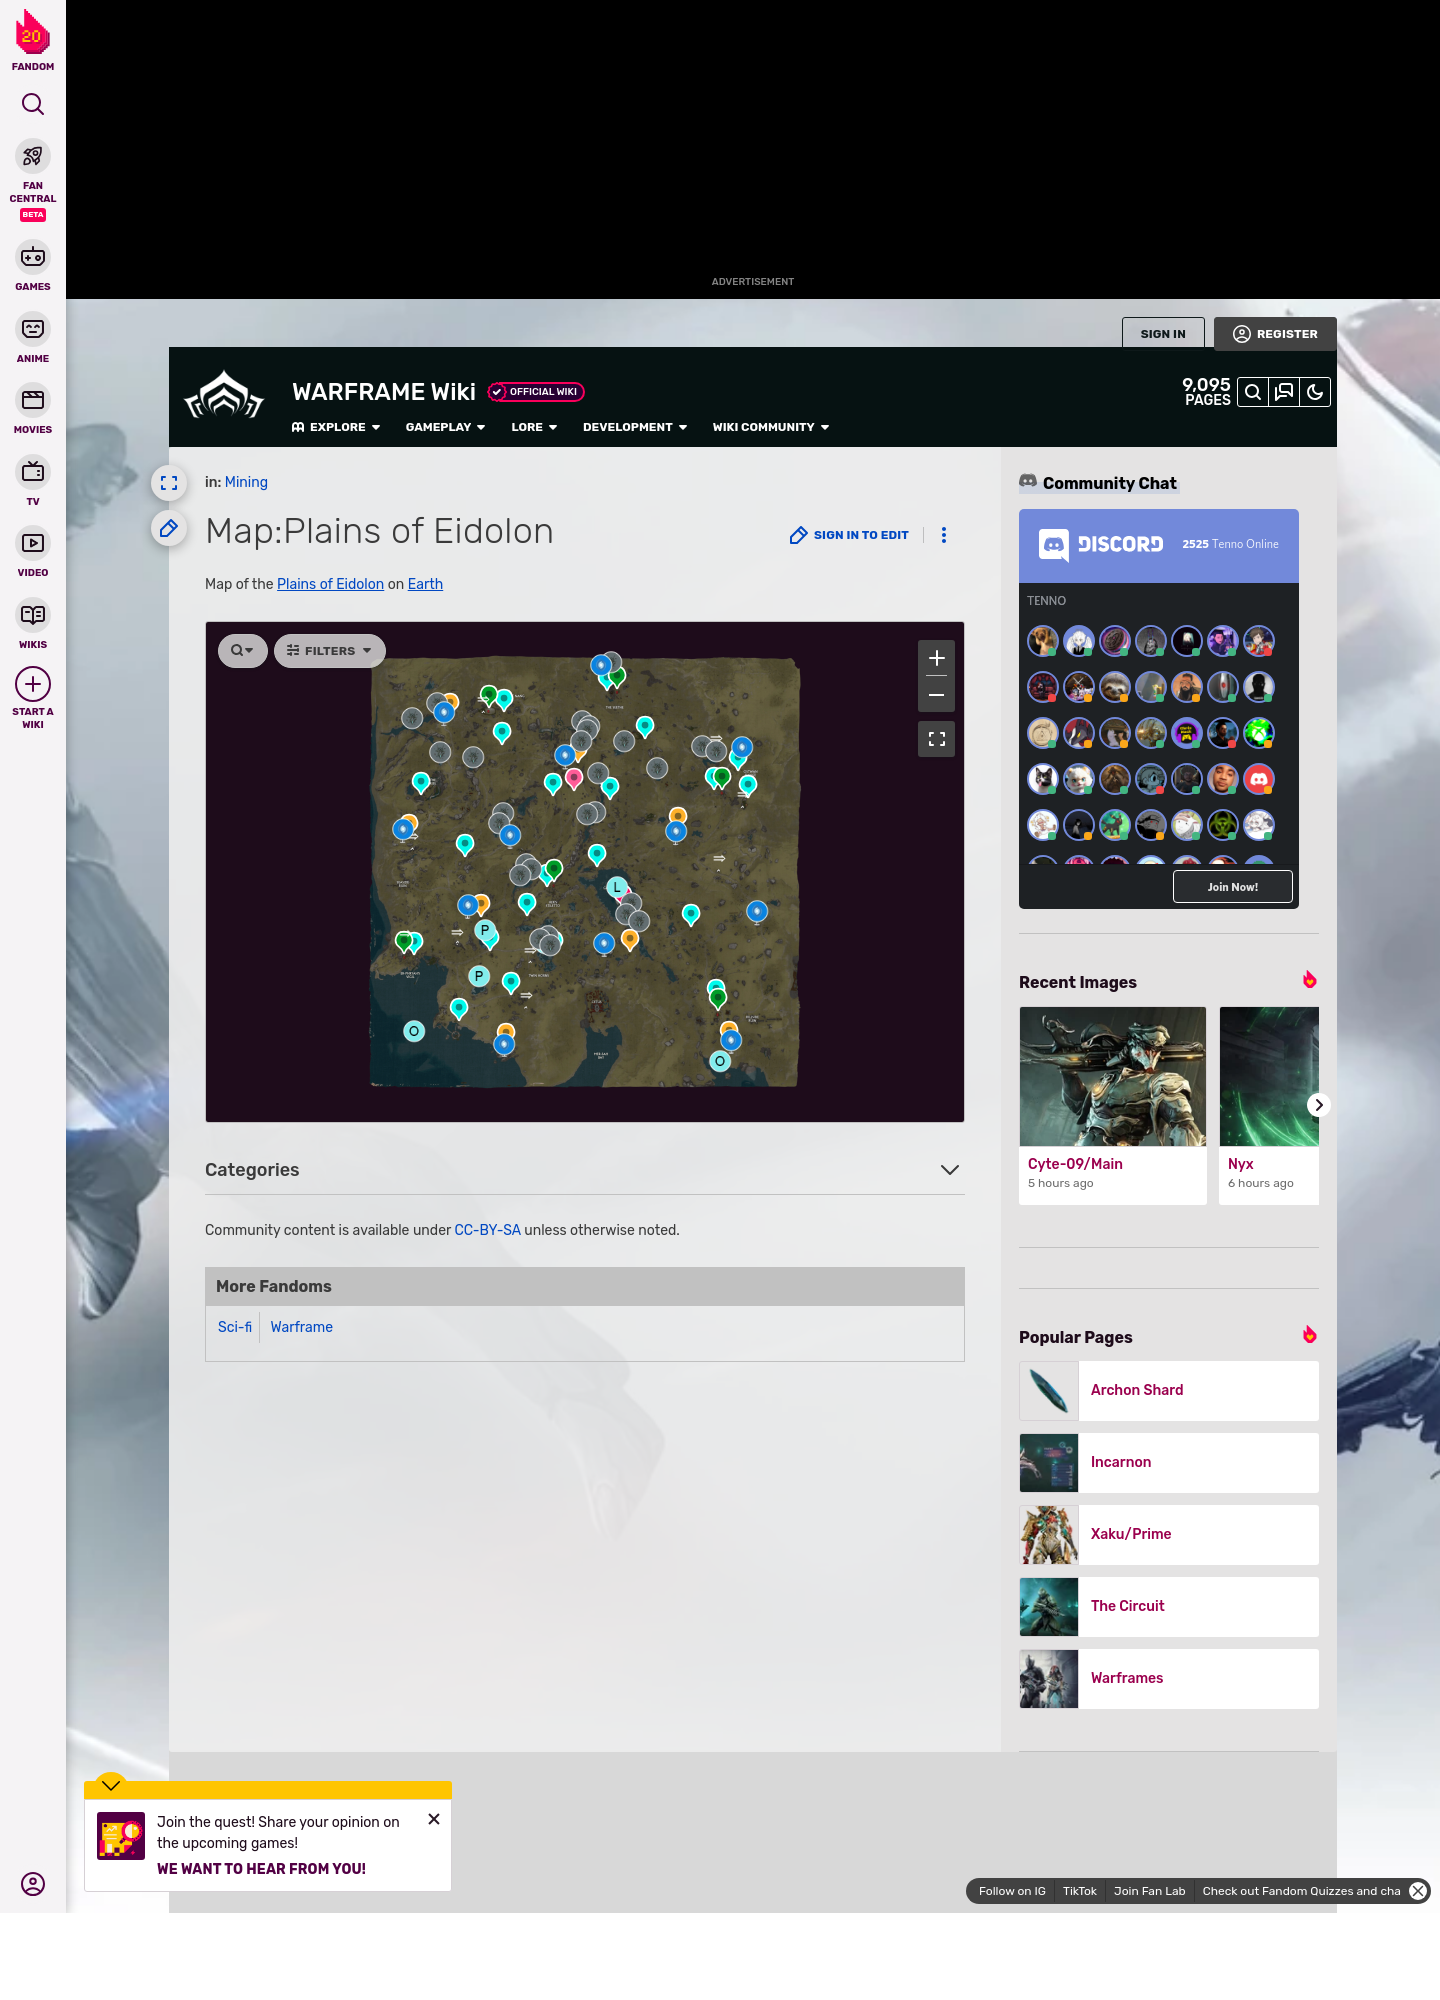The image size is (1440, 2000).
Task: Open the Warframe fandom link
Action: (x=301, y=1327)
